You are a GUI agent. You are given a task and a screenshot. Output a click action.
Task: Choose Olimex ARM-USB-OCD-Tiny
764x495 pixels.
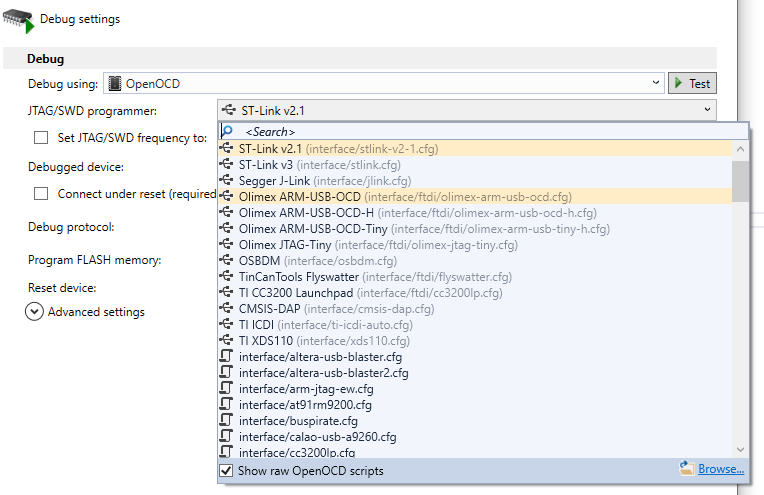[x=475, y=229]
